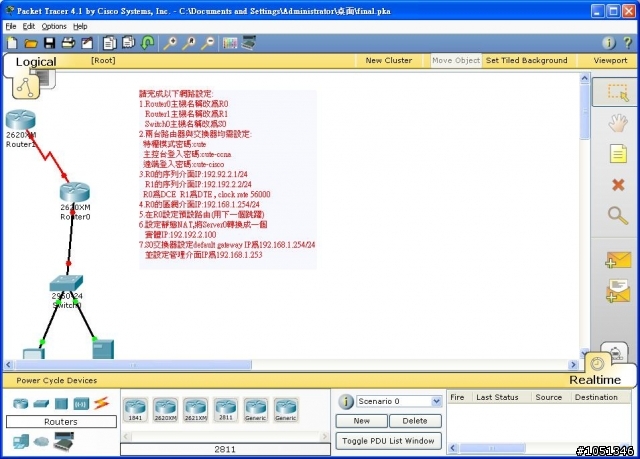
Task: Open the Options menu
Action: (54, 27)
